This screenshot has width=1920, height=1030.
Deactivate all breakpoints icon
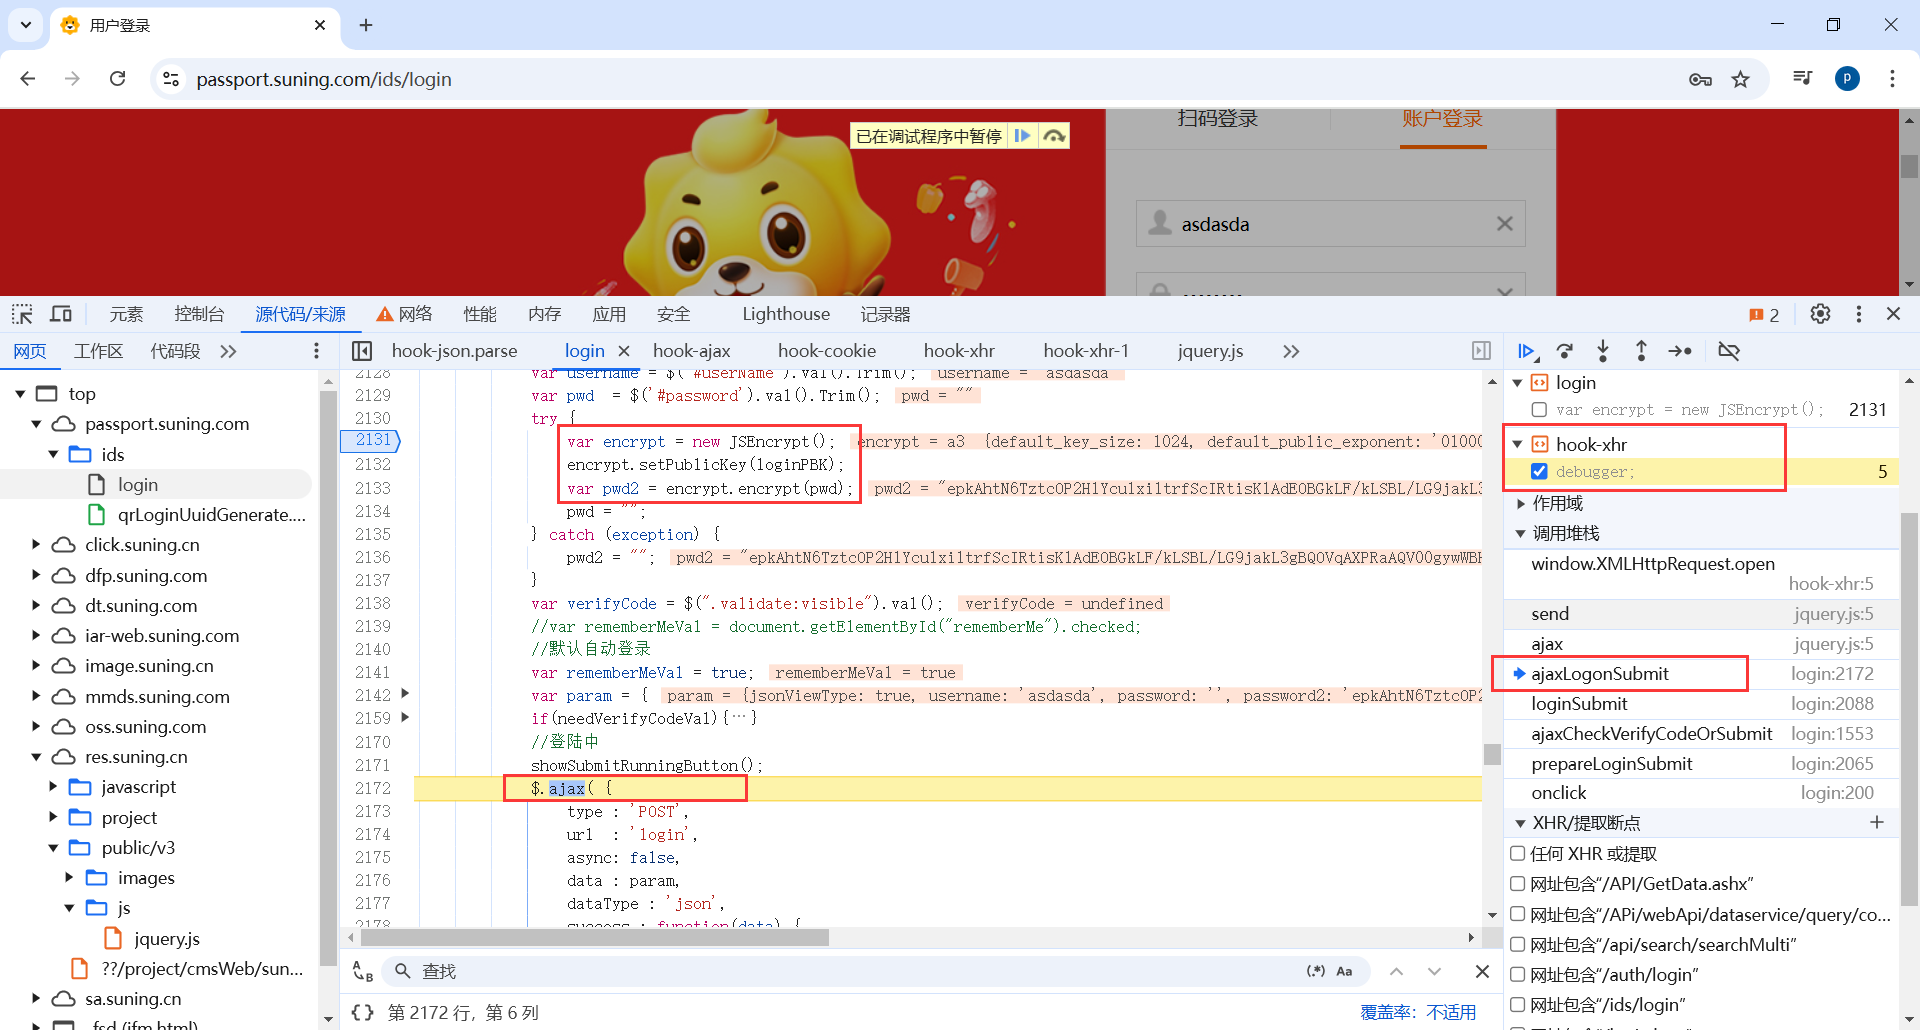point(1729,351)
